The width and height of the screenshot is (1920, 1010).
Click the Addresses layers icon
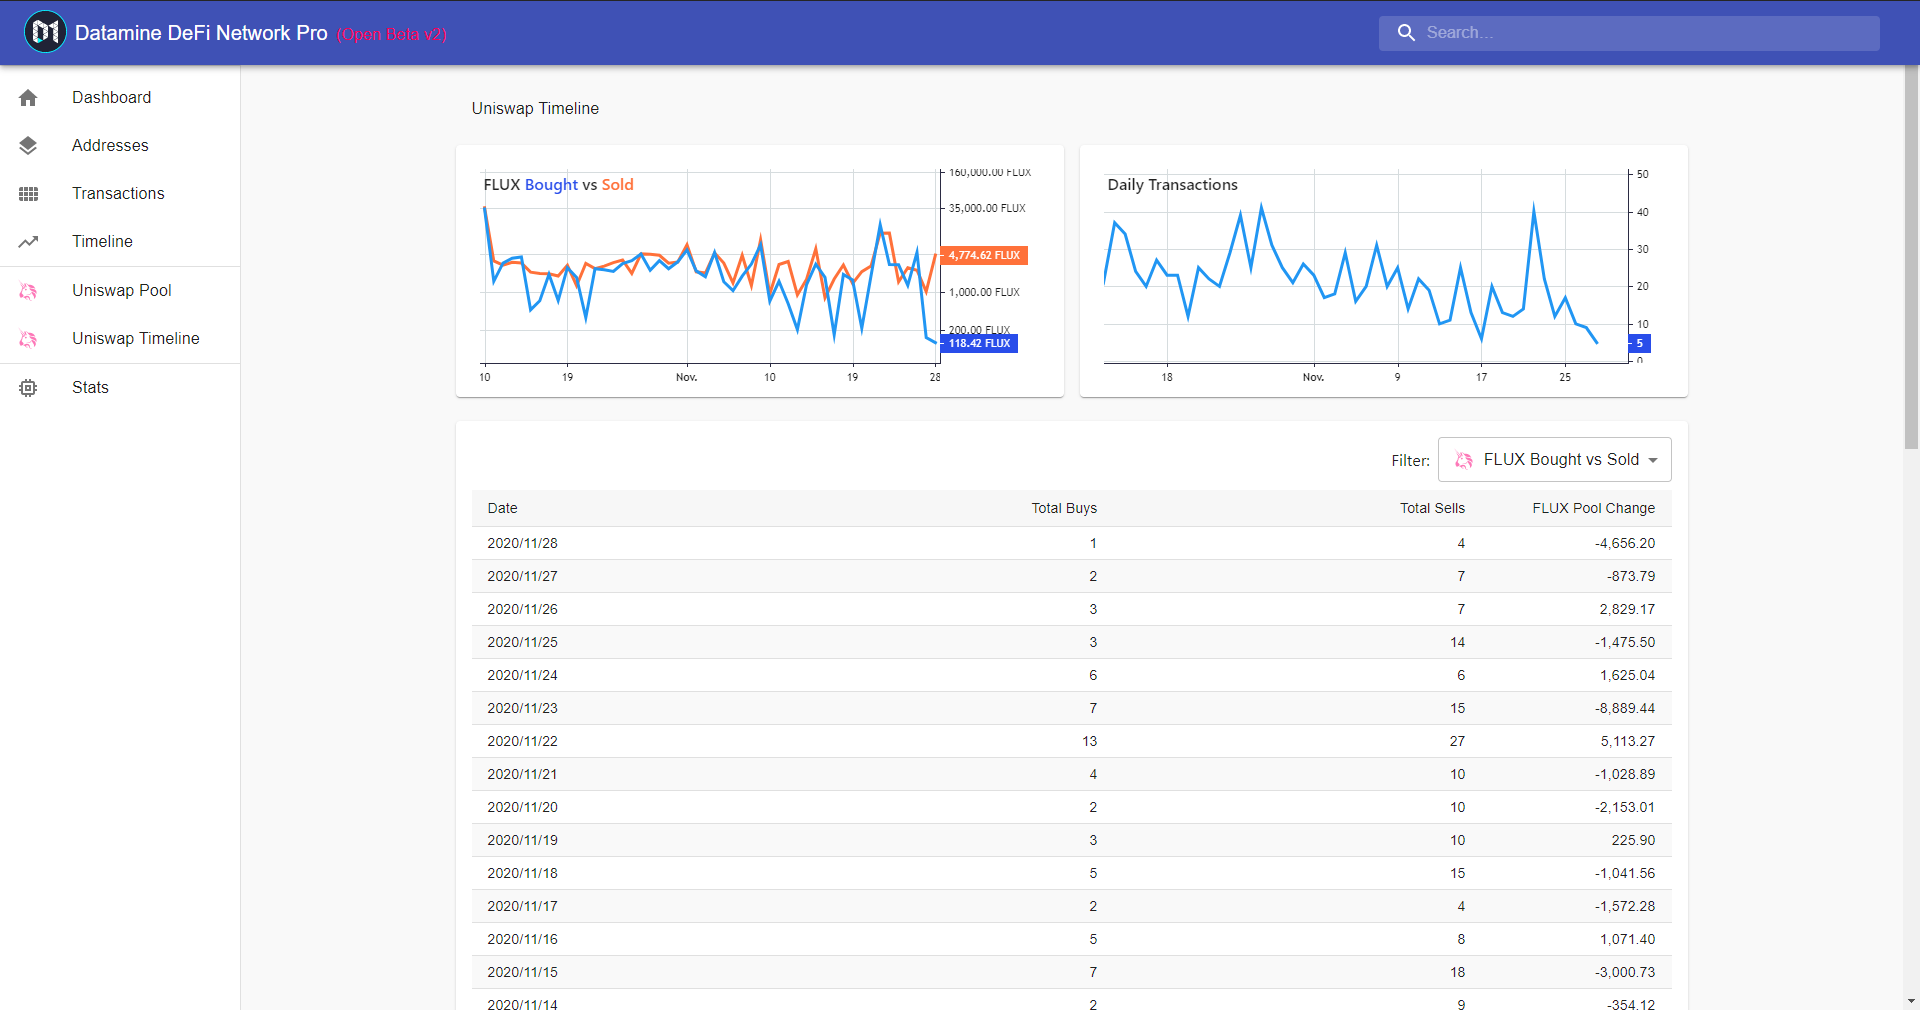pyautogui.click(x=28, y=146)
